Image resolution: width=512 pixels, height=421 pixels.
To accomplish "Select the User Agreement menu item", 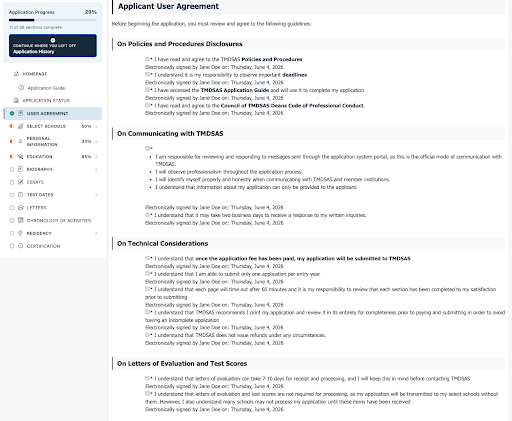I will (53, 113).
